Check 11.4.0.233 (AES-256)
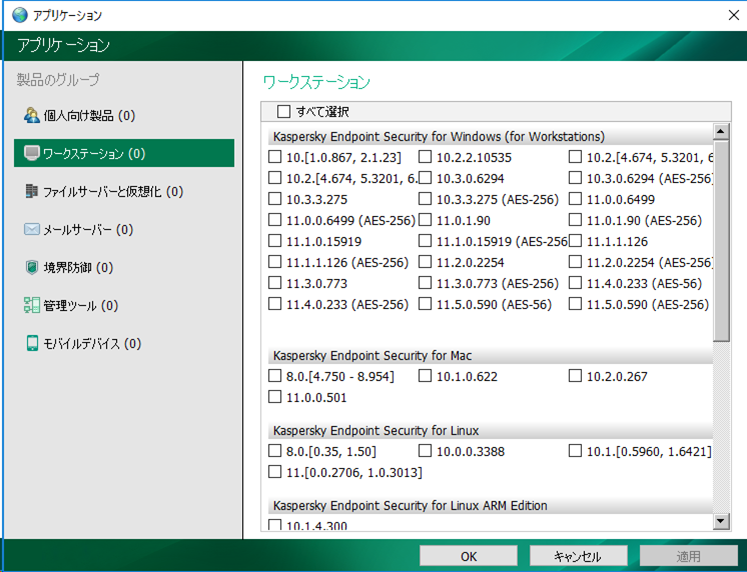 tap(275, 304)
